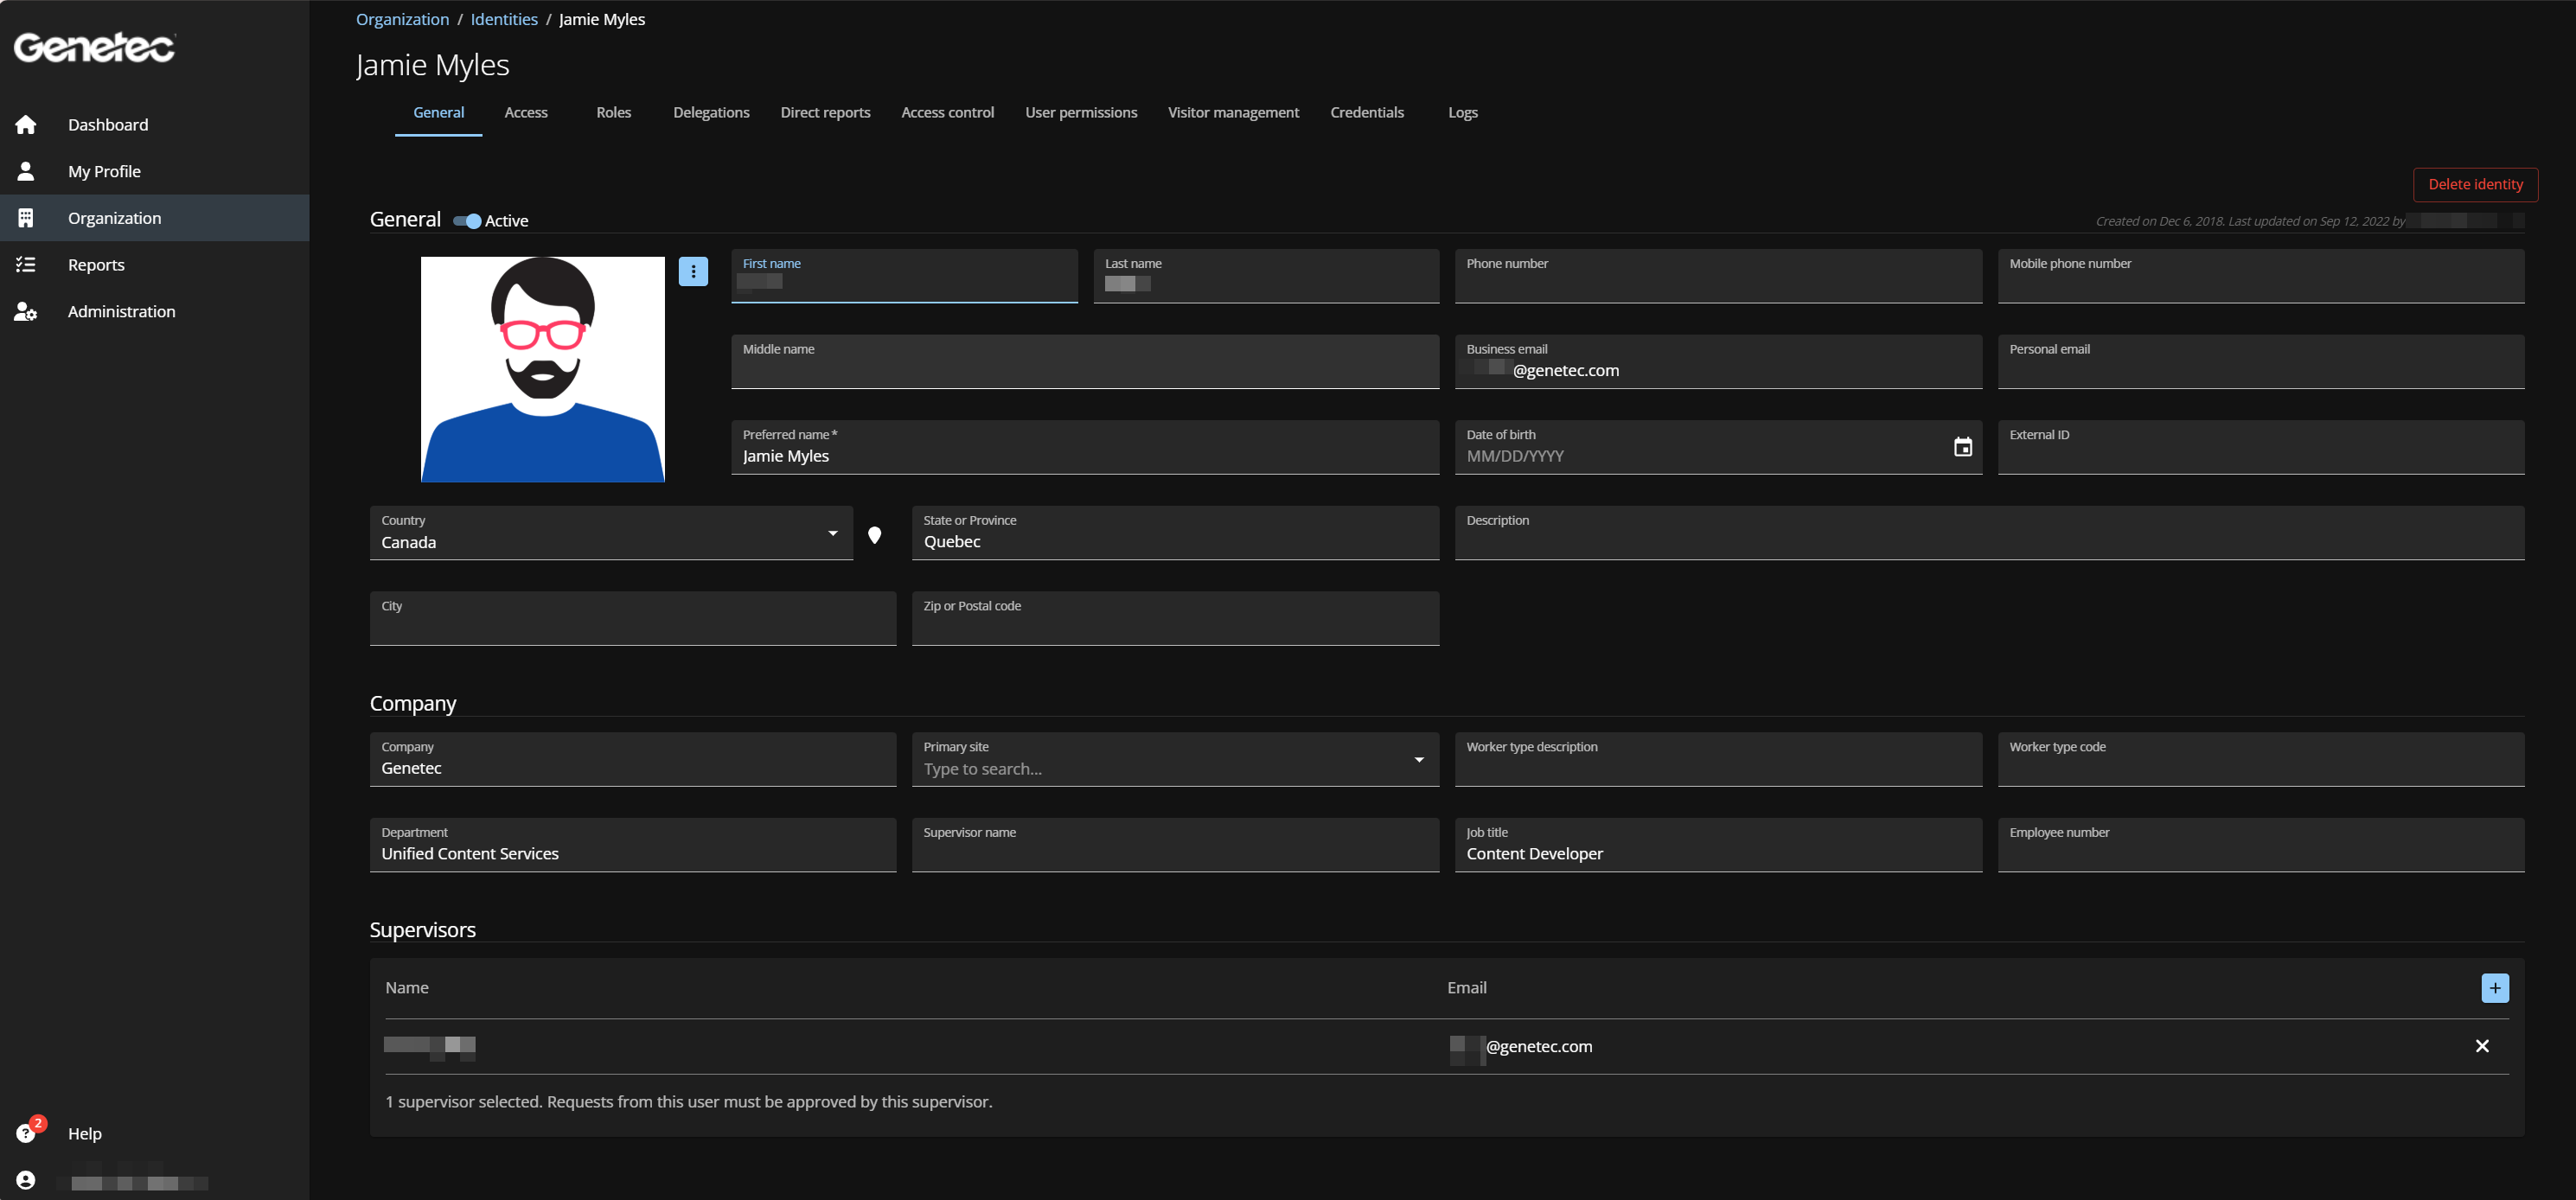
Task: Open the Date of birth calendar picker
Action: pos(1962,447)
